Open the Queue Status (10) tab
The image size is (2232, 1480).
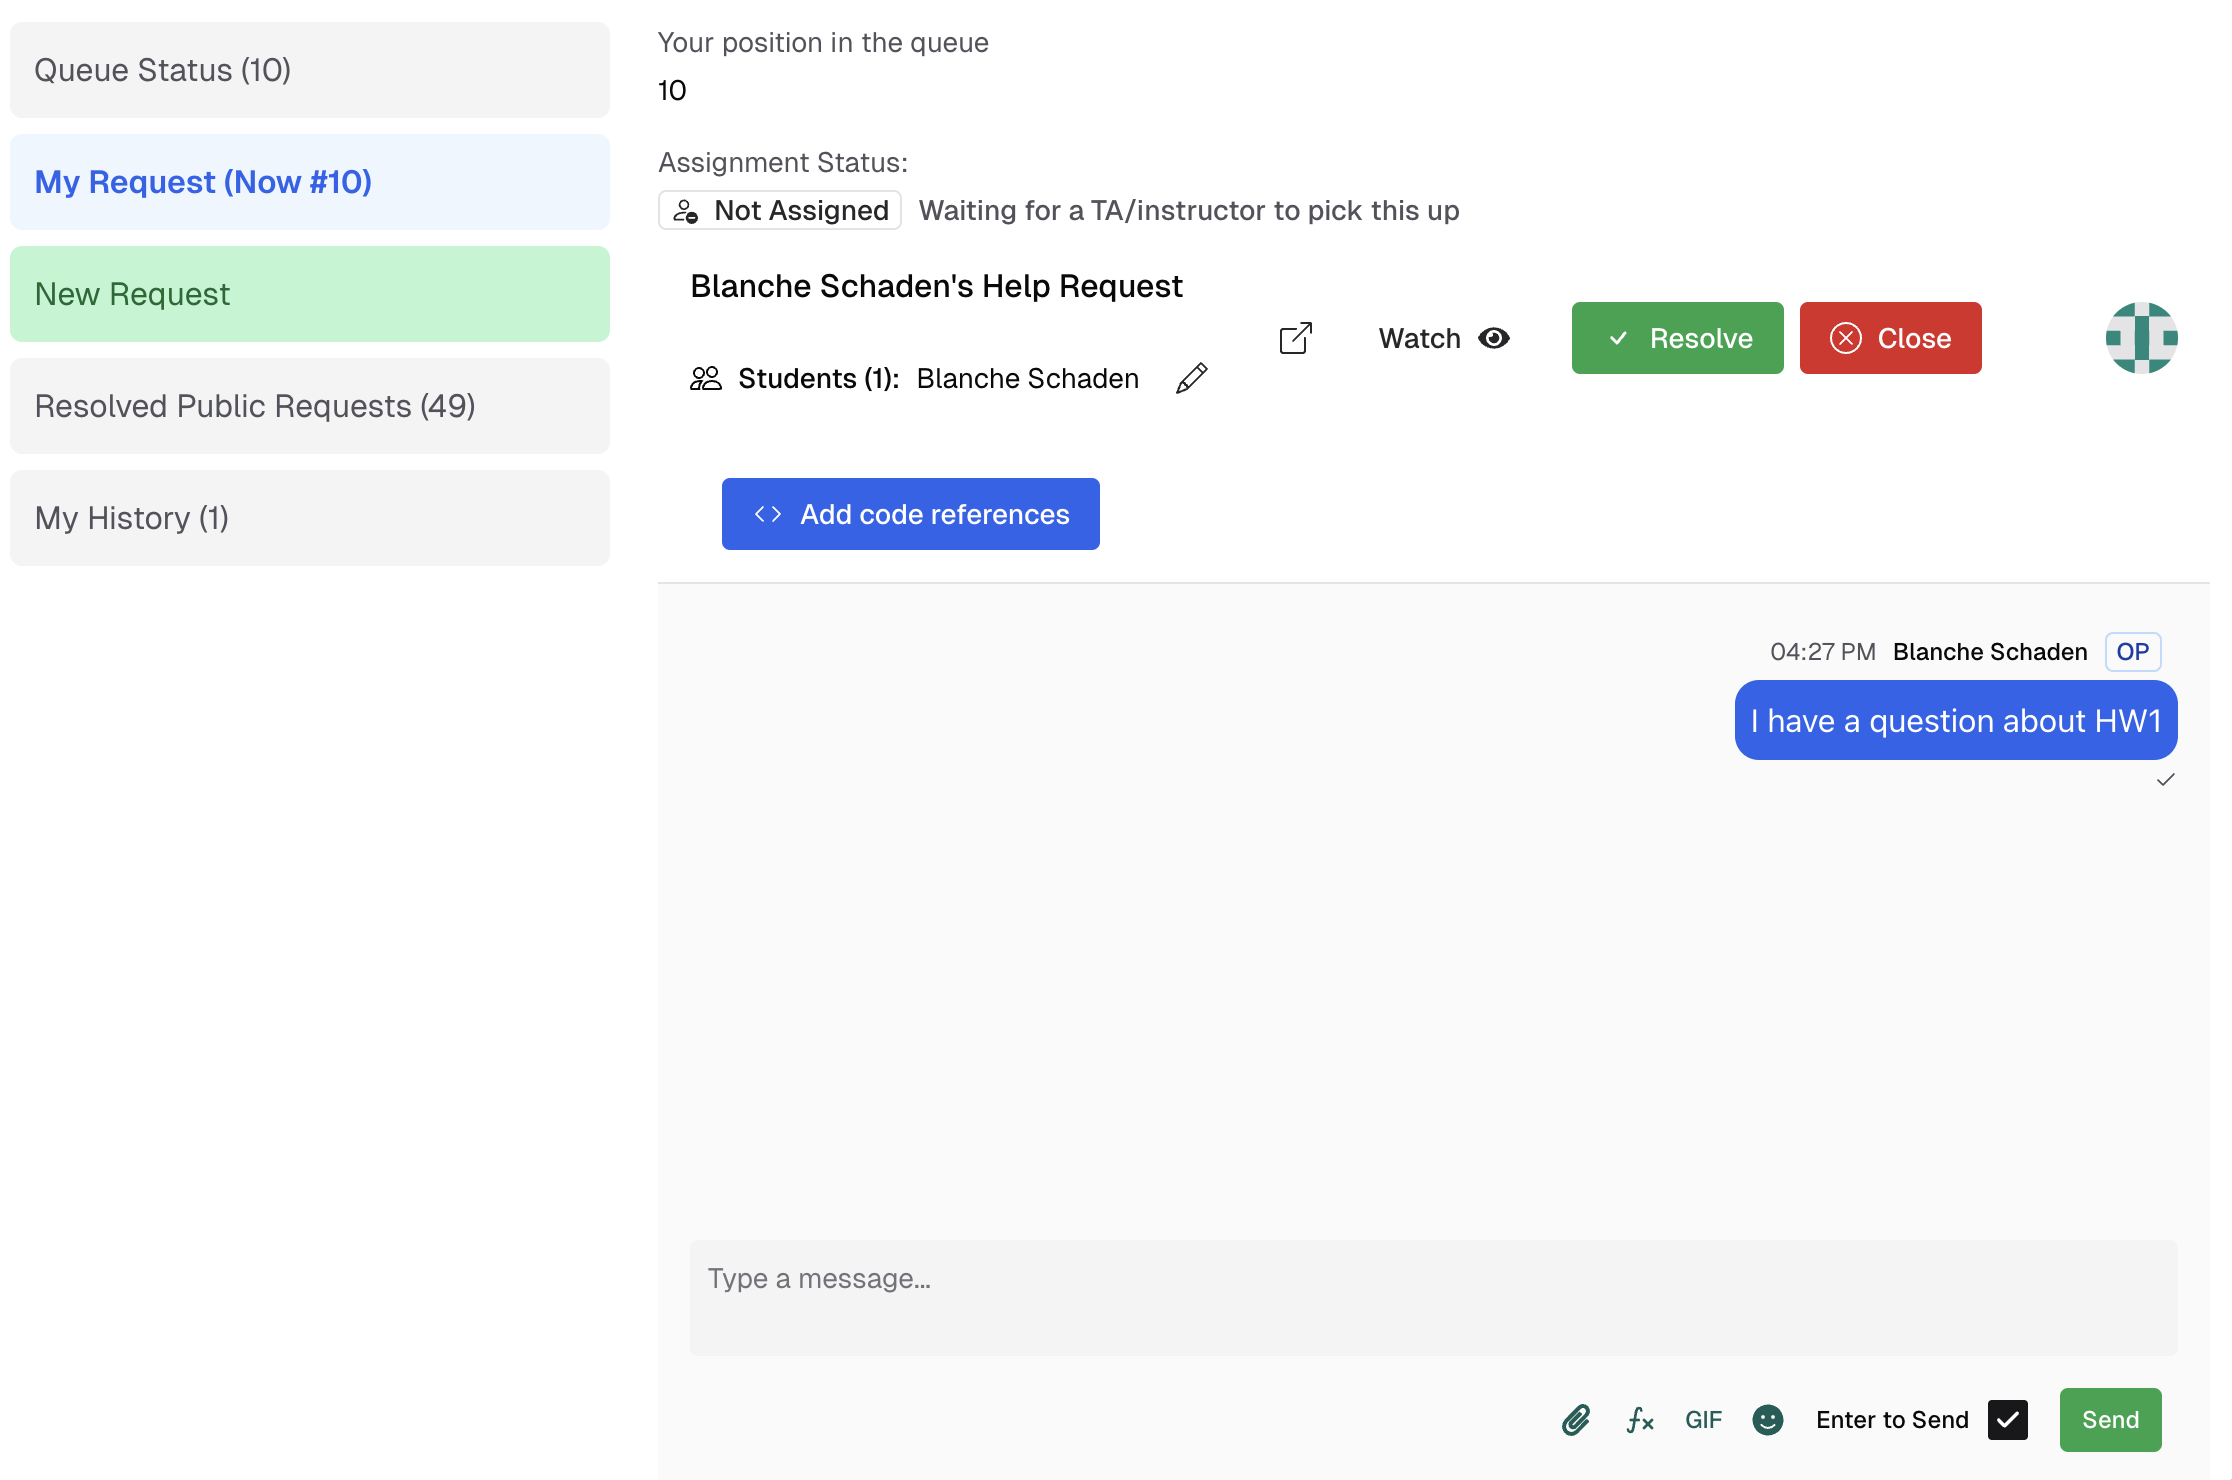310,70
